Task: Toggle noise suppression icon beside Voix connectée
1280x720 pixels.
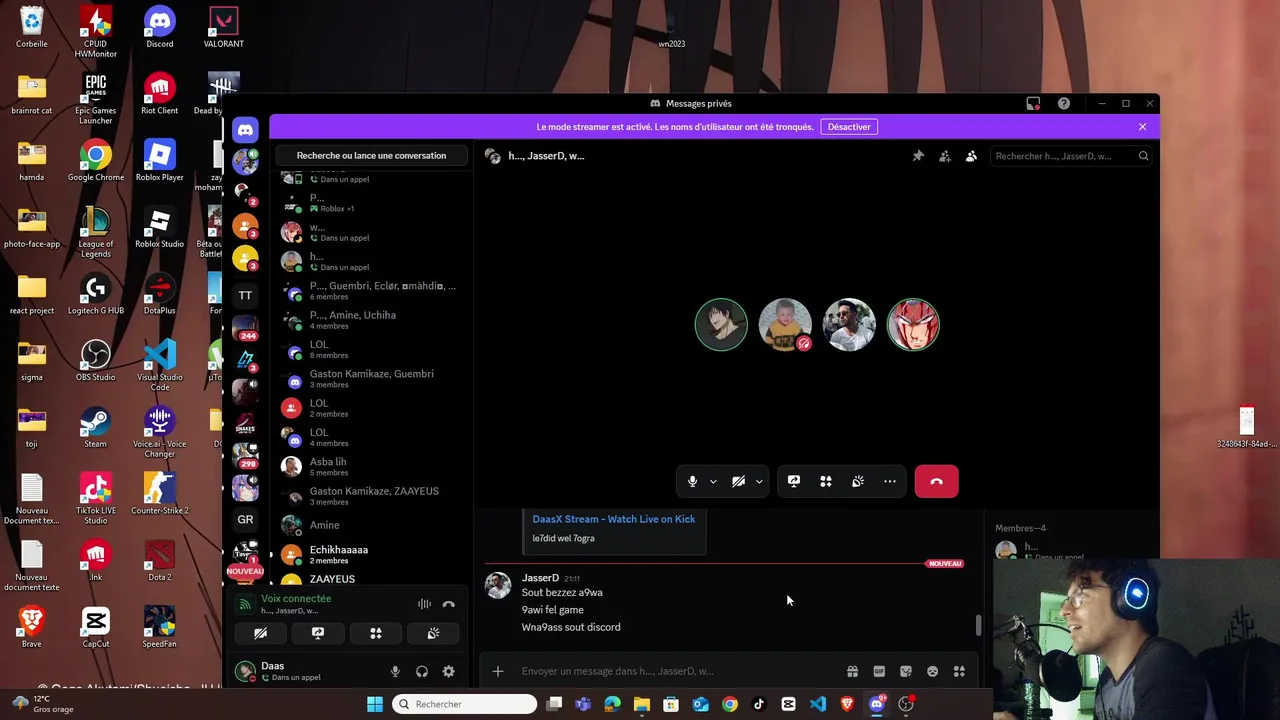Action: [424, 604]
